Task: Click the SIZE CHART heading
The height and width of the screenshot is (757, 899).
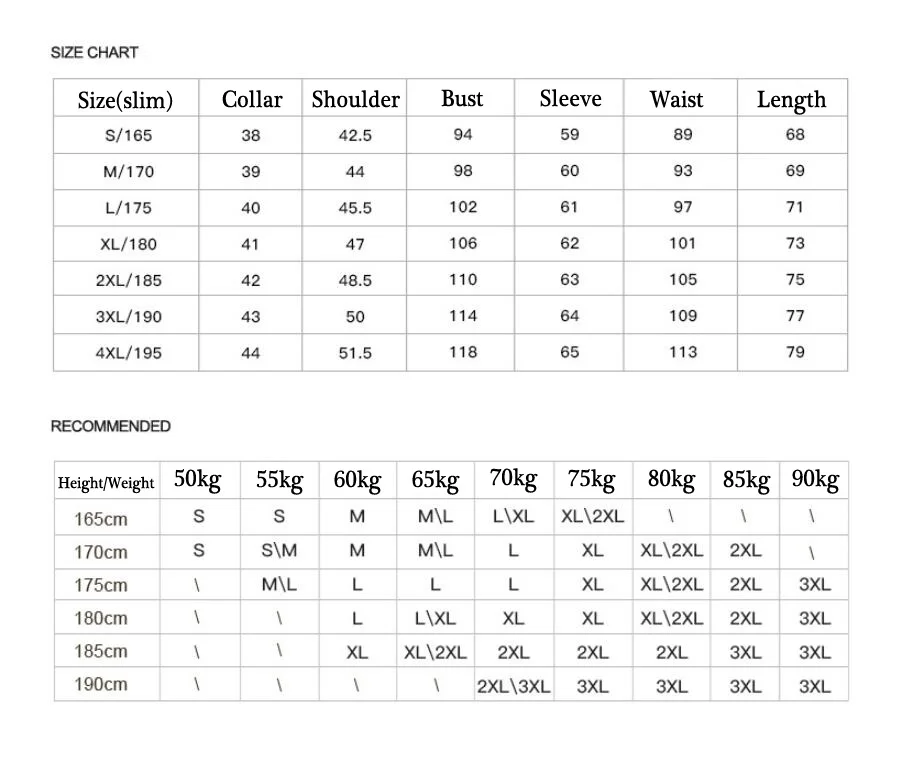Action: [94, 52]
